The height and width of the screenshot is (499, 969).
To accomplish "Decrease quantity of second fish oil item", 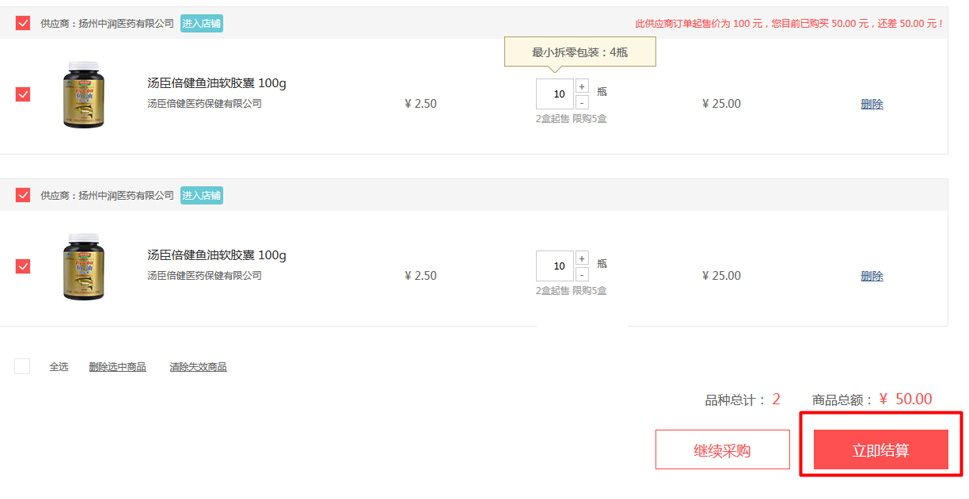I will [582, 274].
